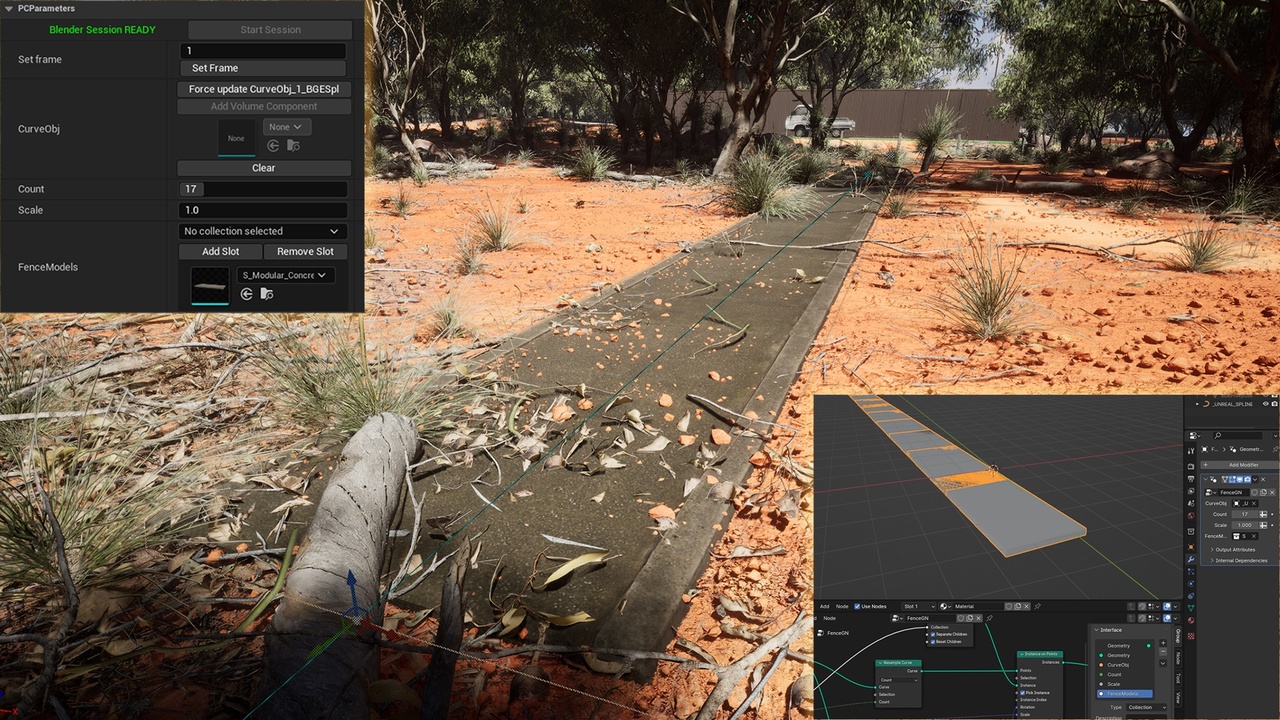1280x720 pixels.
Task: Unlink FenceGN node group with X icon
Action: 979,618
